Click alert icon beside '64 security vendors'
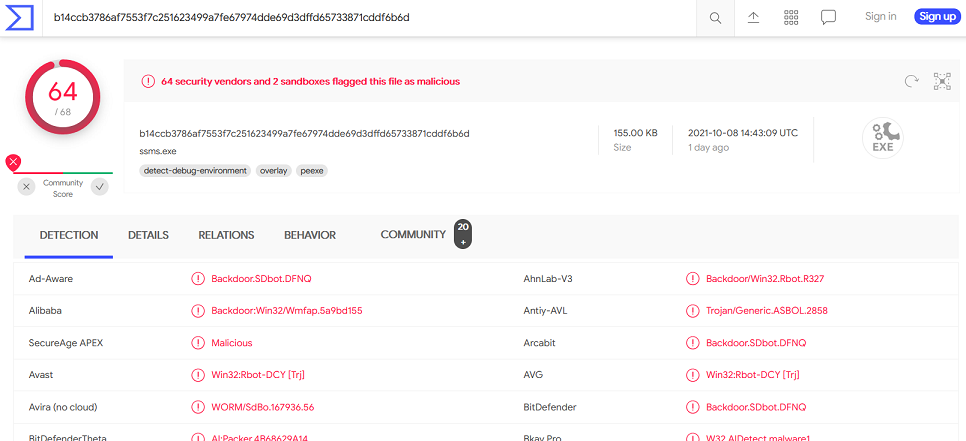966x441 pixels. tap(148, 81)
